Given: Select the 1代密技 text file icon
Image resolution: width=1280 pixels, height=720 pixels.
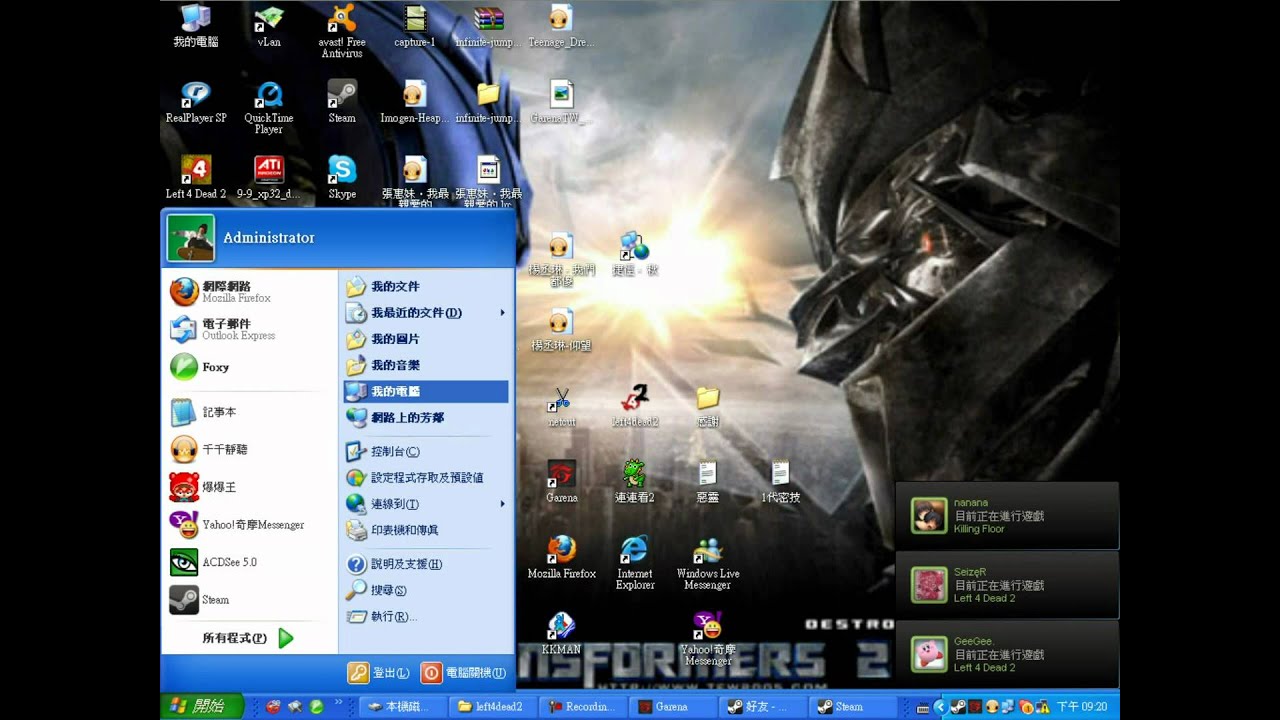Looking at the screenshot, I should (x=781, y=482).
